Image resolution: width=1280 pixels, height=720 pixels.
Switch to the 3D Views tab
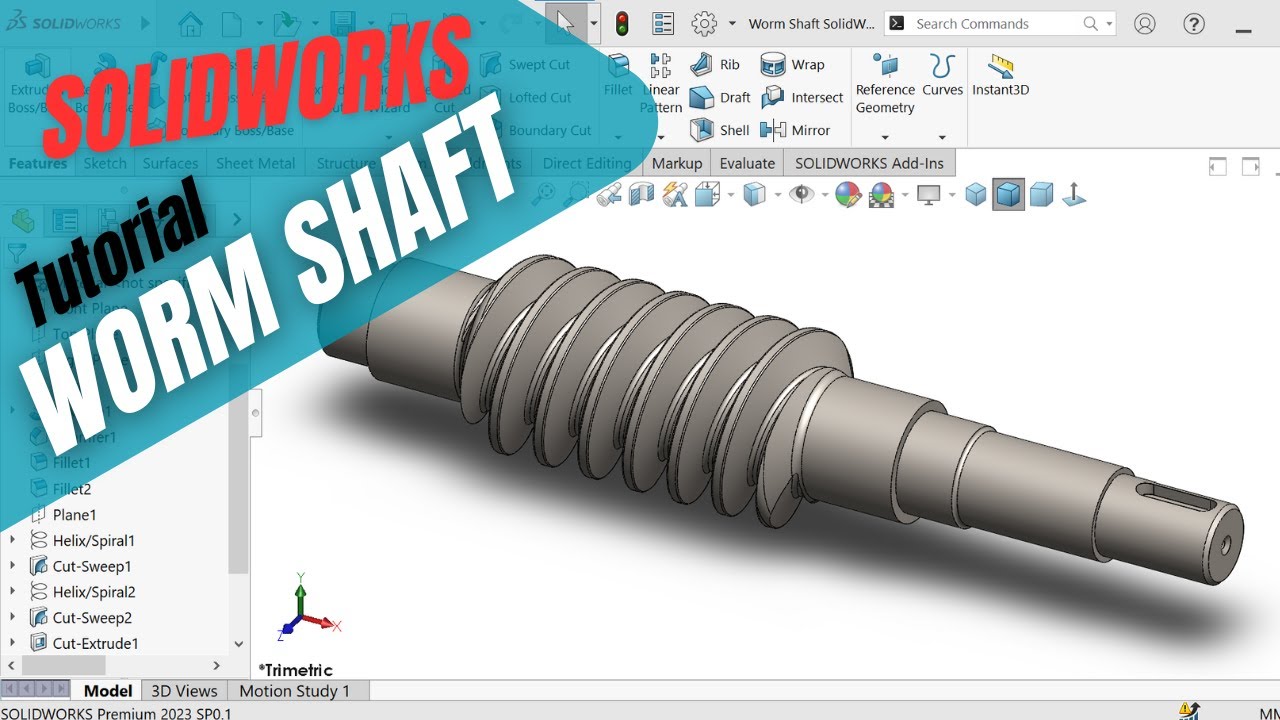(x=184, y=690)
